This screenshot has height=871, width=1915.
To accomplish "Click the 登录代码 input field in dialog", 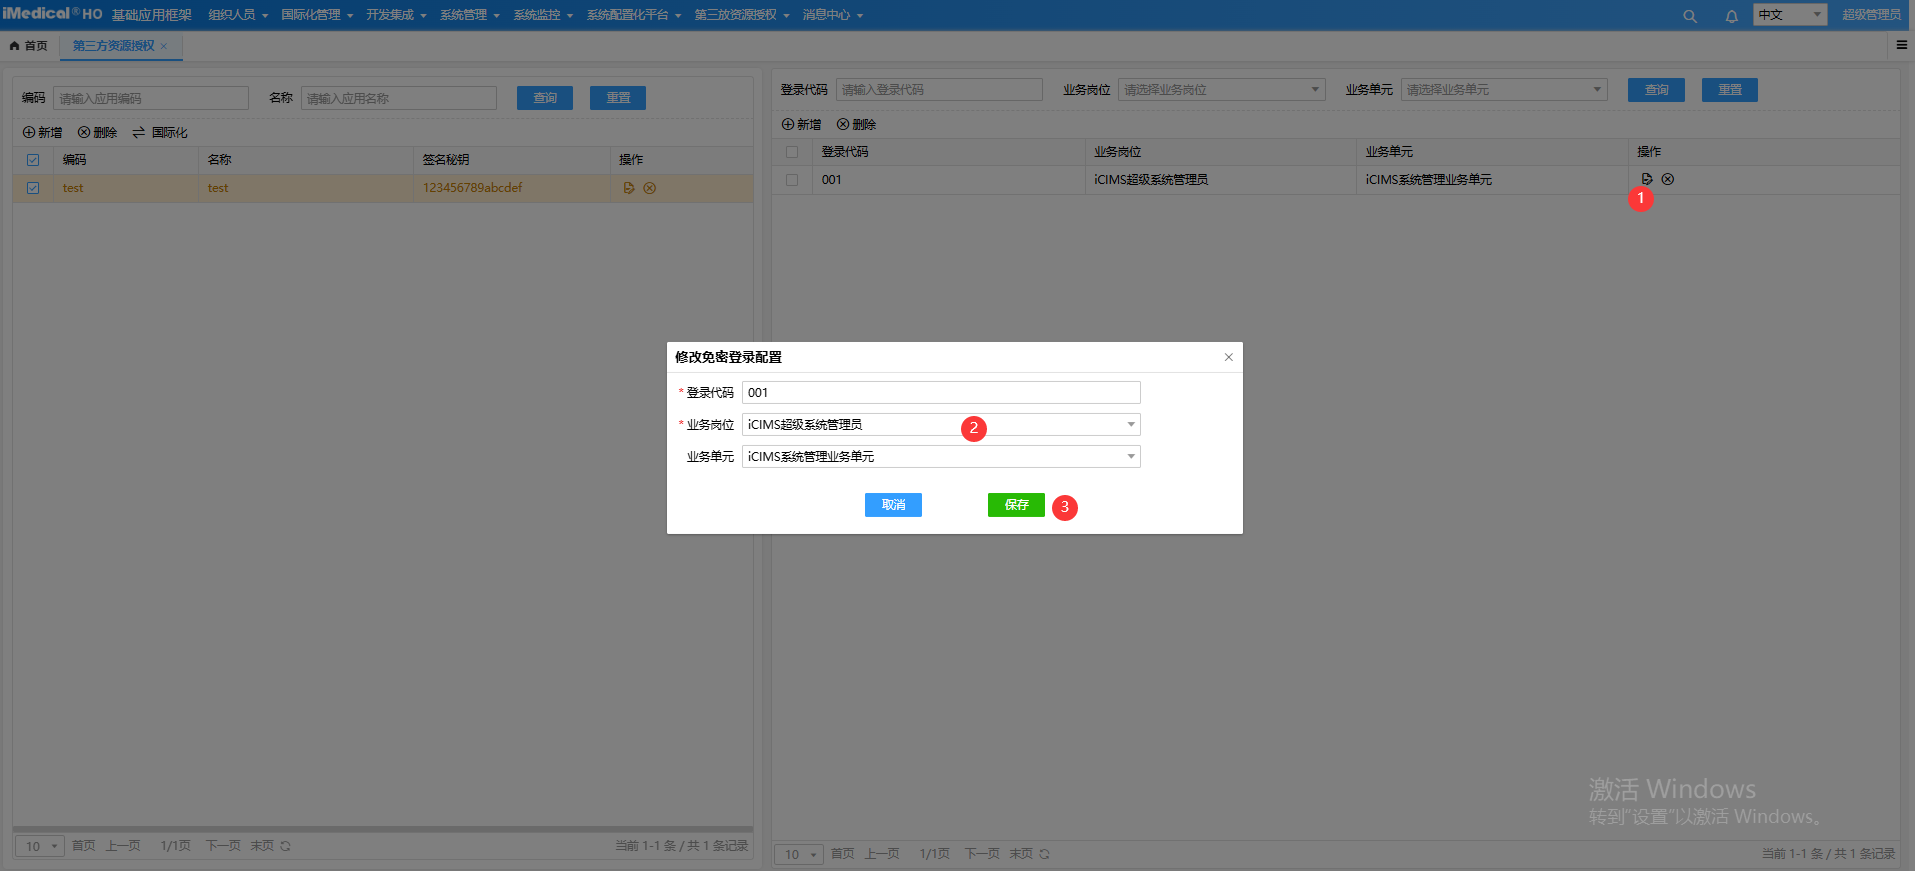I will click(940, 393).
